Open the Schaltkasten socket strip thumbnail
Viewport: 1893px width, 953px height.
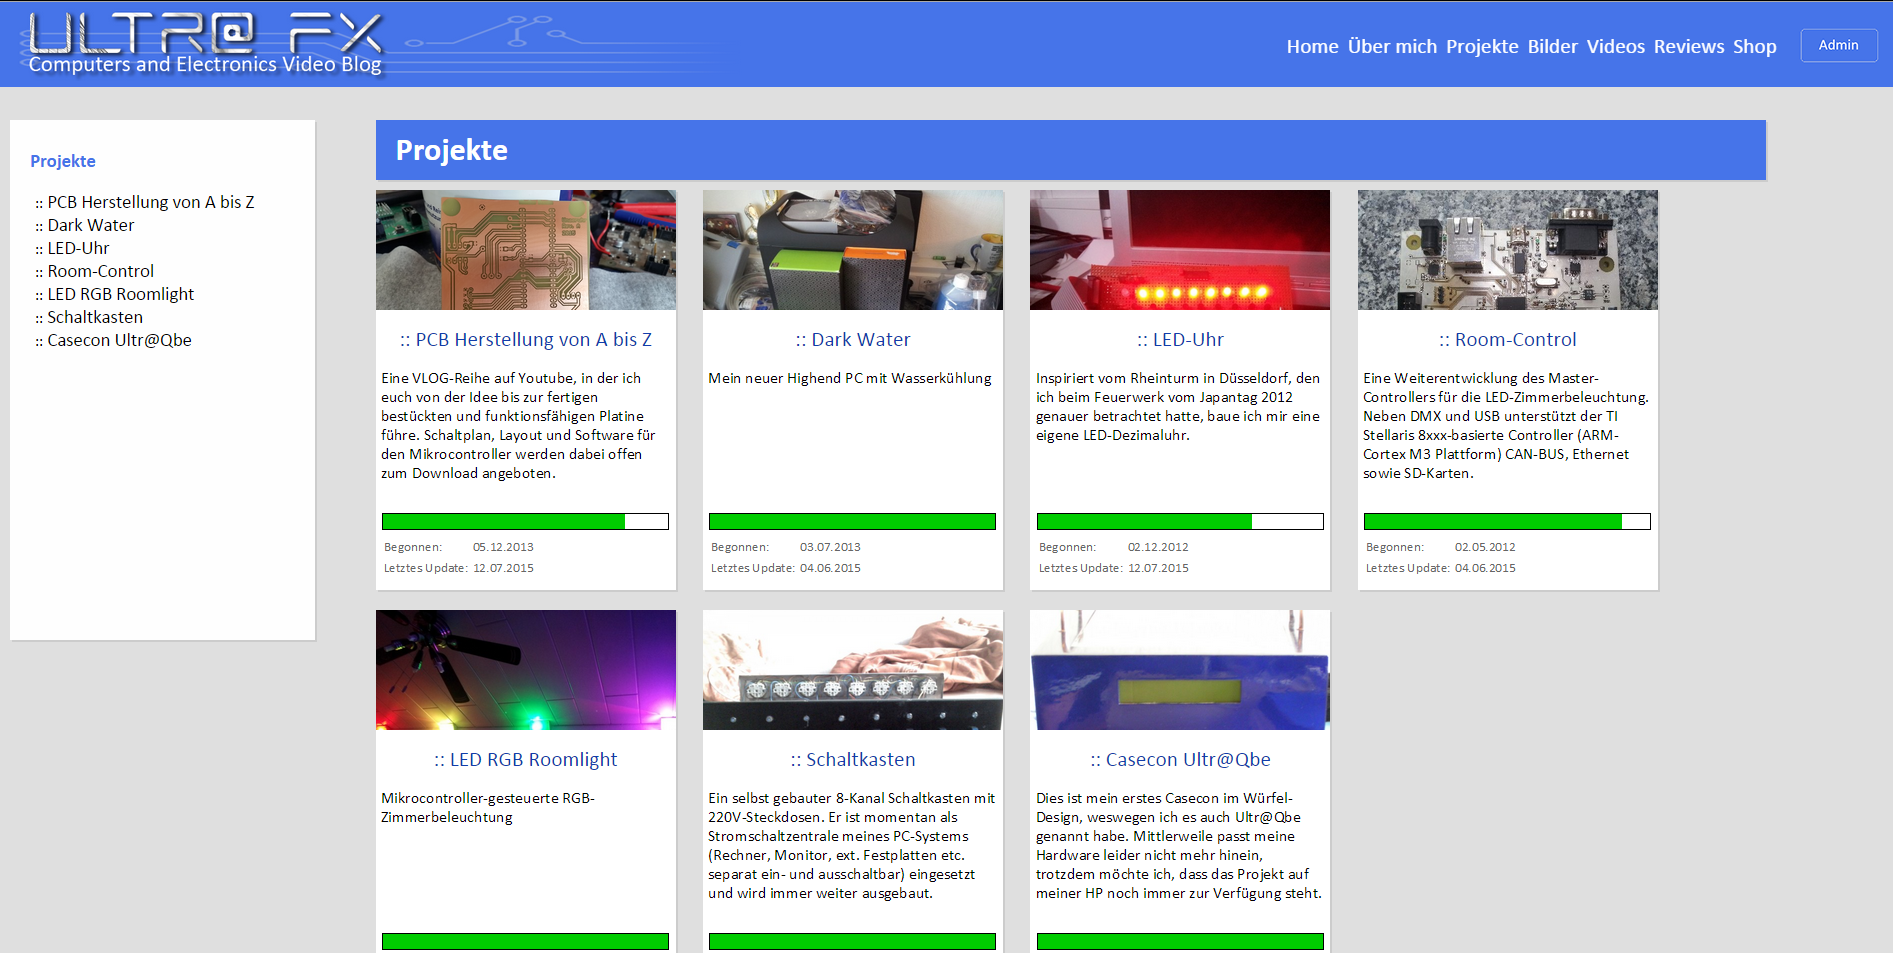tap(853, 670)
